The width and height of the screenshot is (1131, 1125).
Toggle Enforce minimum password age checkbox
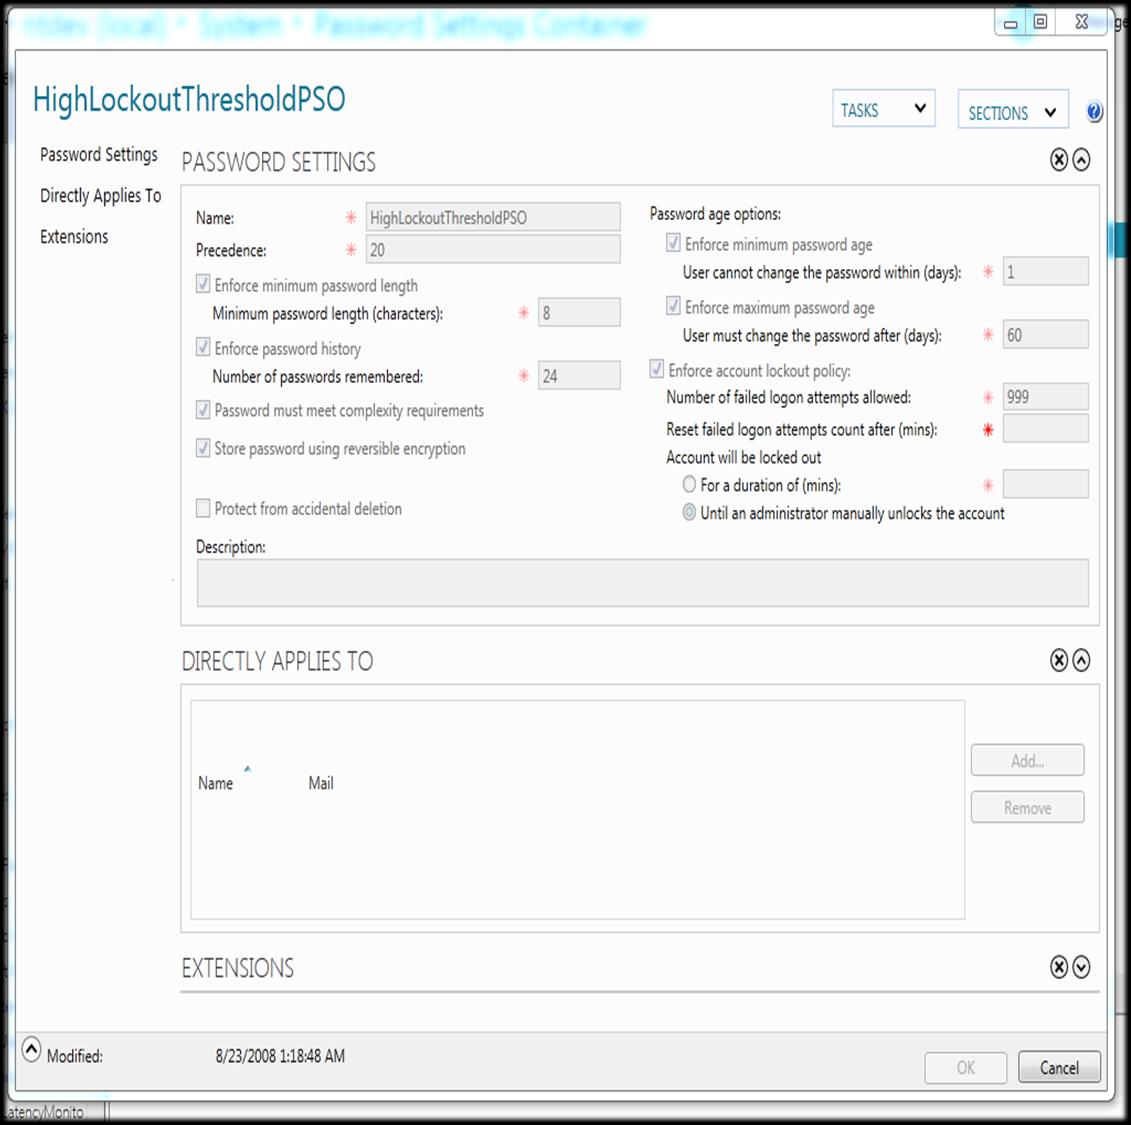(673, 243)
